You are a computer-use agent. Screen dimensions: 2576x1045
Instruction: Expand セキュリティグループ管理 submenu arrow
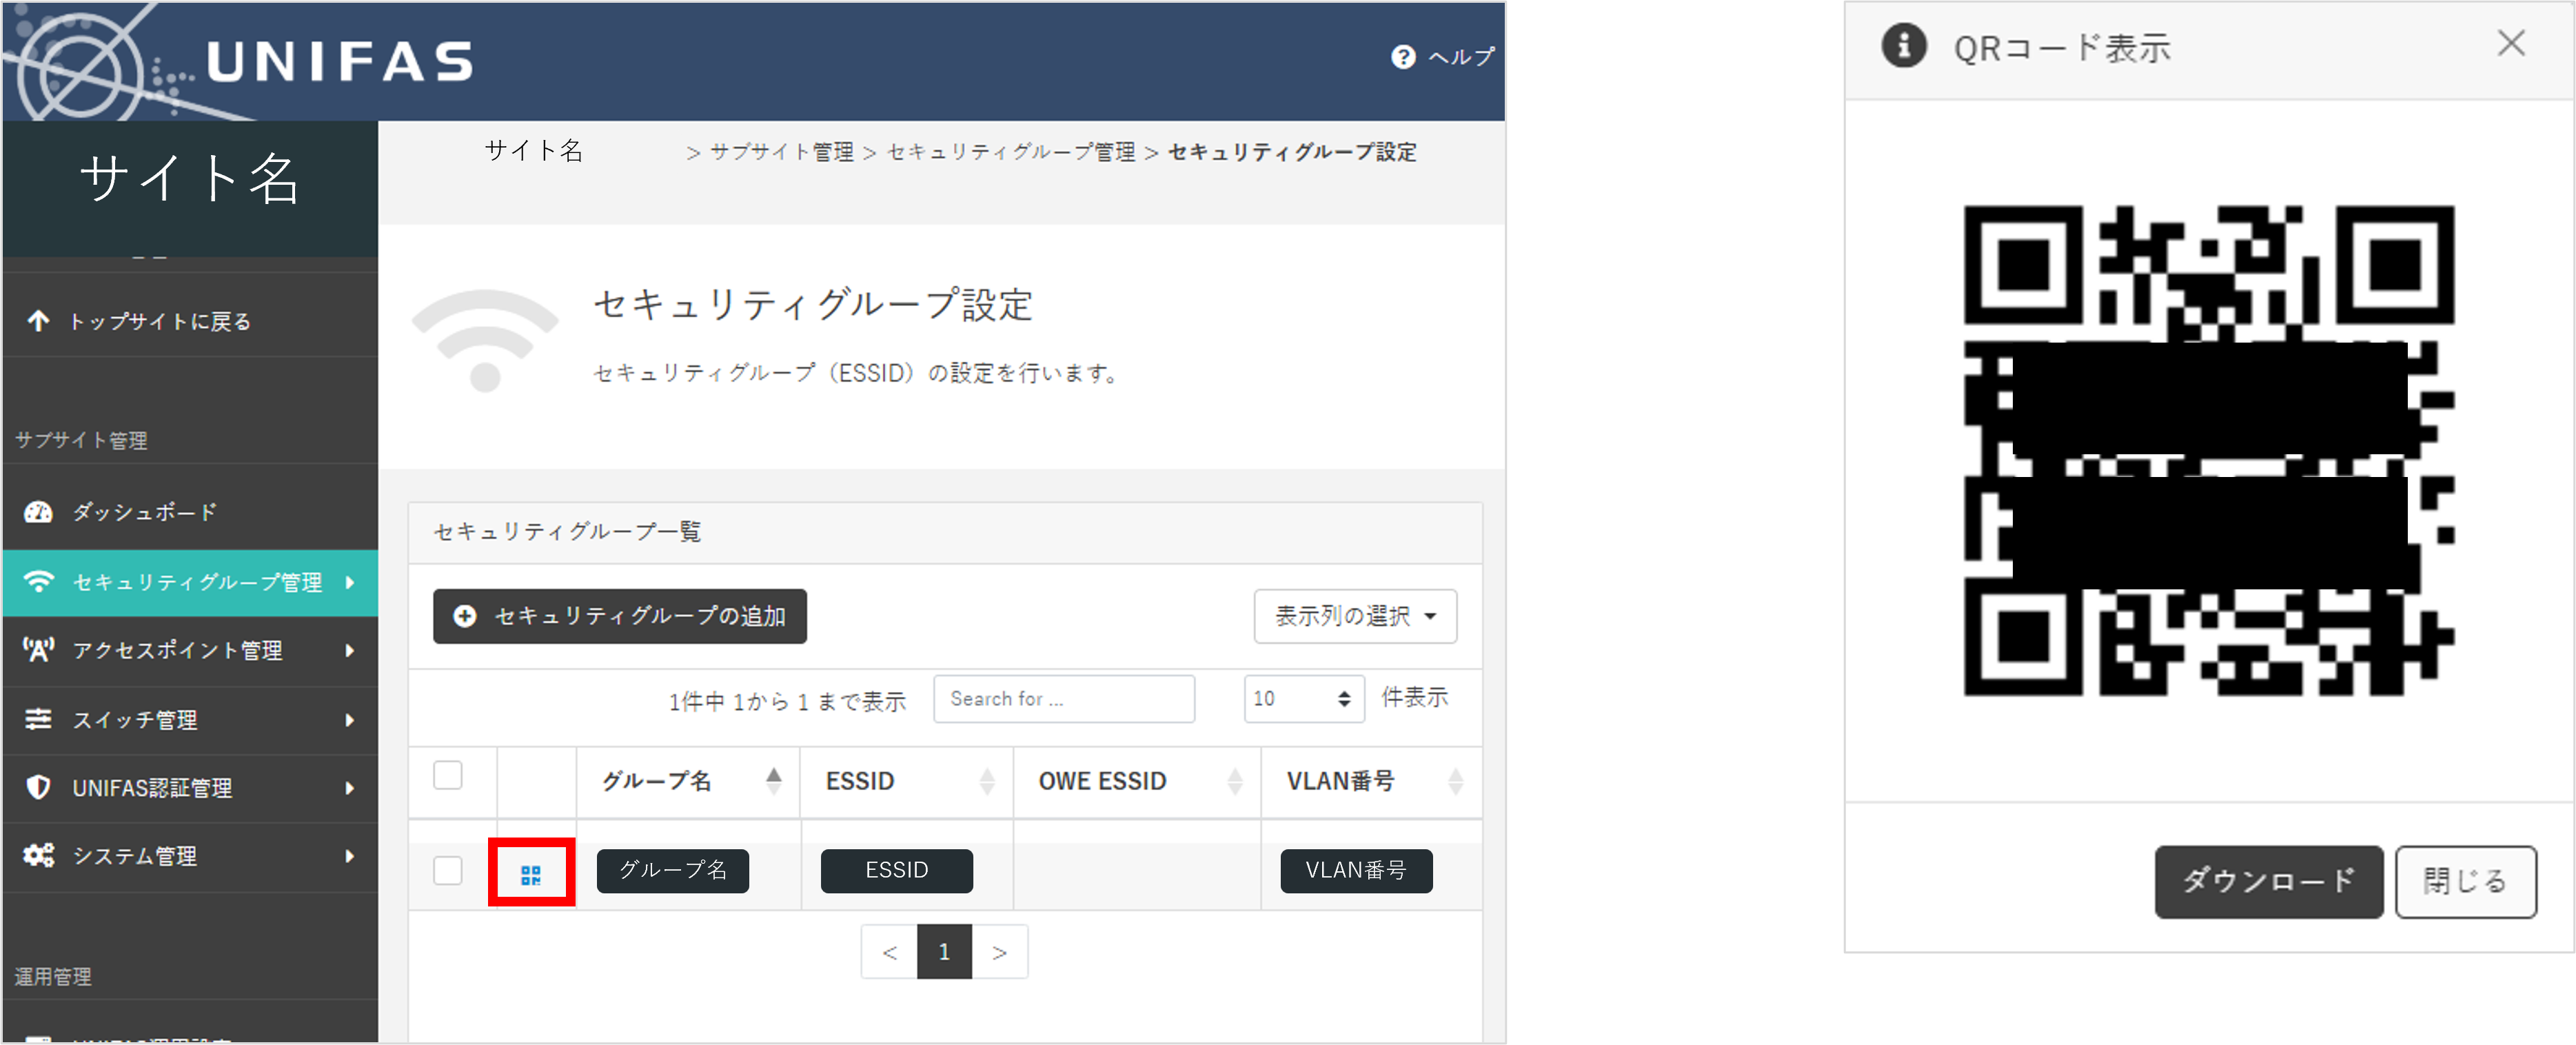(350, 582)
